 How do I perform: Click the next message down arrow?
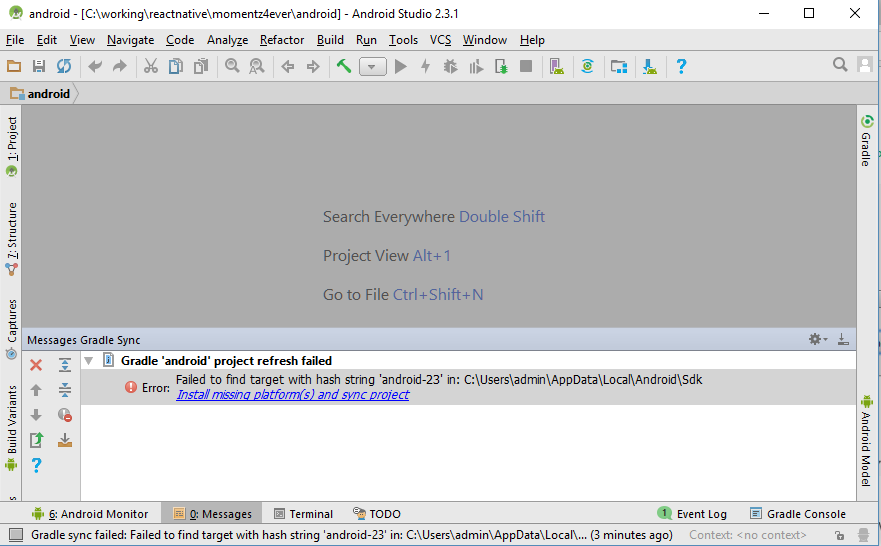(x=36, y=415)
